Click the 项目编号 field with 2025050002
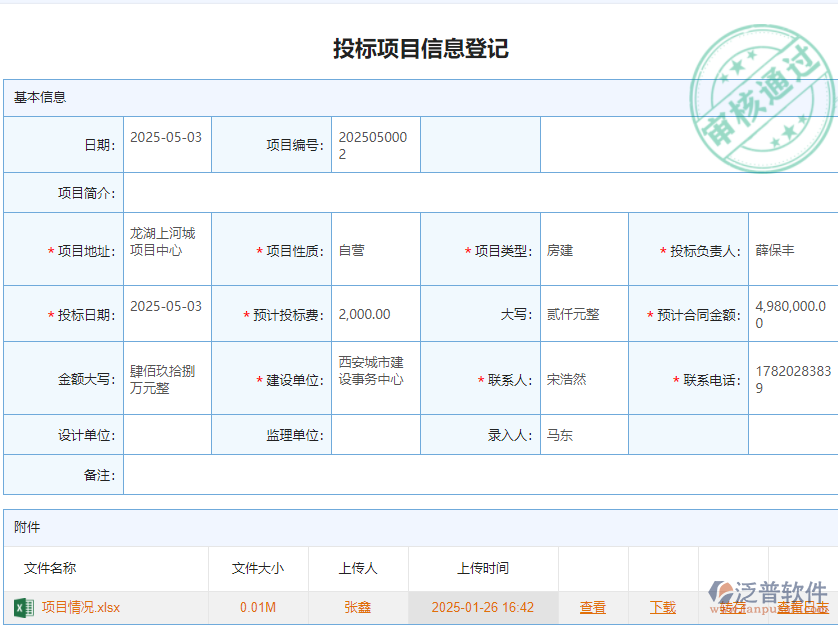 [x=376, y=144]
